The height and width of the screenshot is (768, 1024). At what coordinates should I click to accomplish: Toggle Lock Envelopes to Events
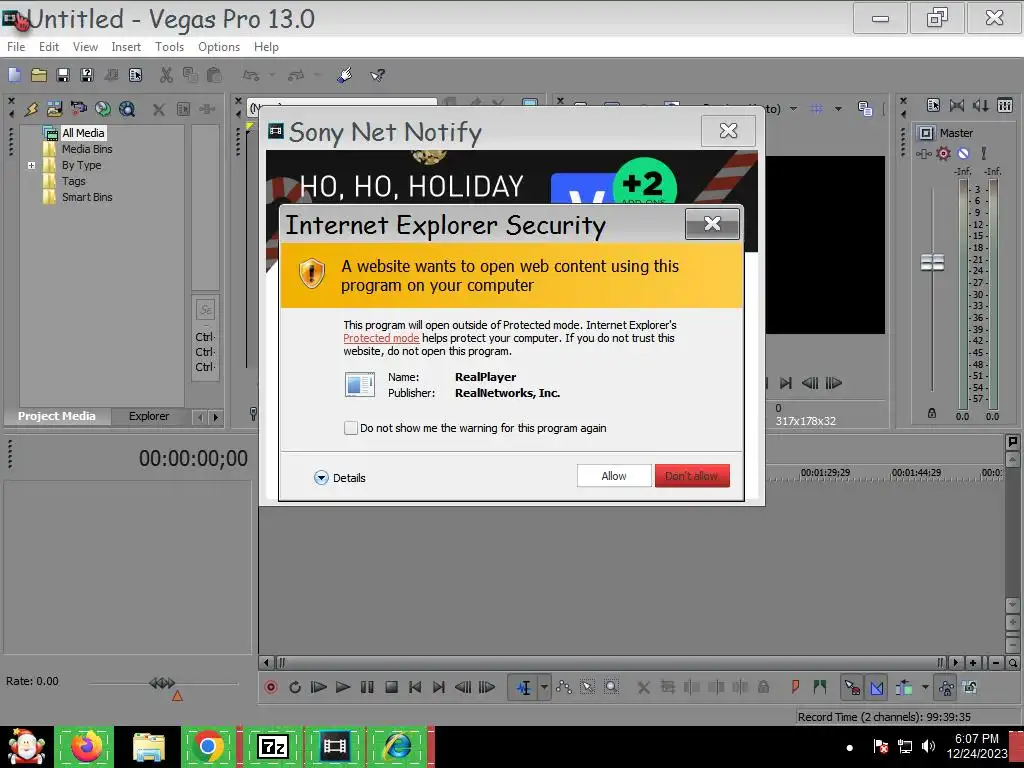tap(946, 687)
